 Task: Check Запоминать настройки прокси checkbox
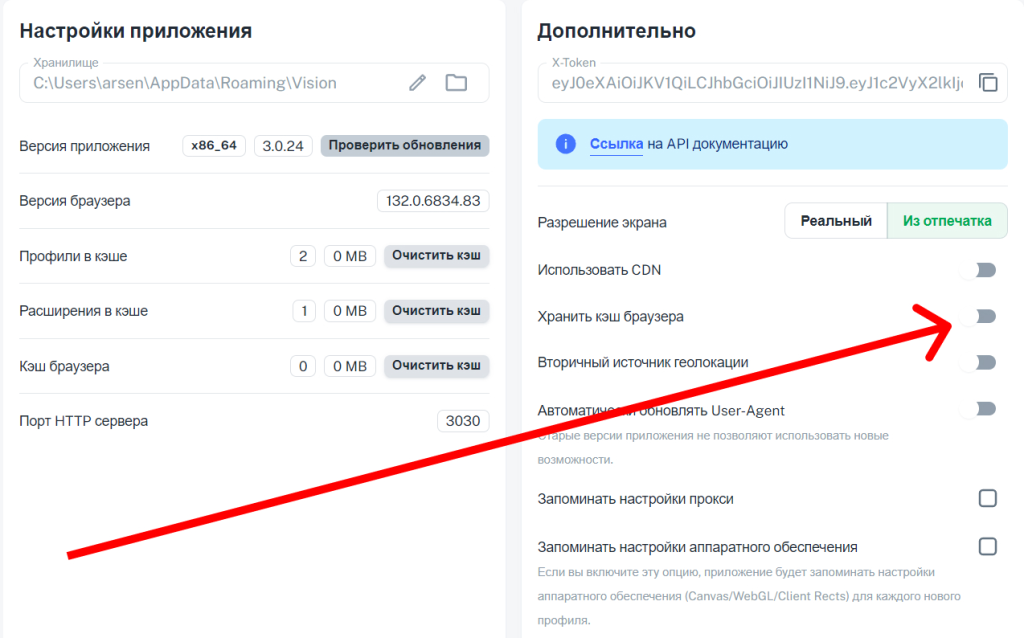click(987, 498)
